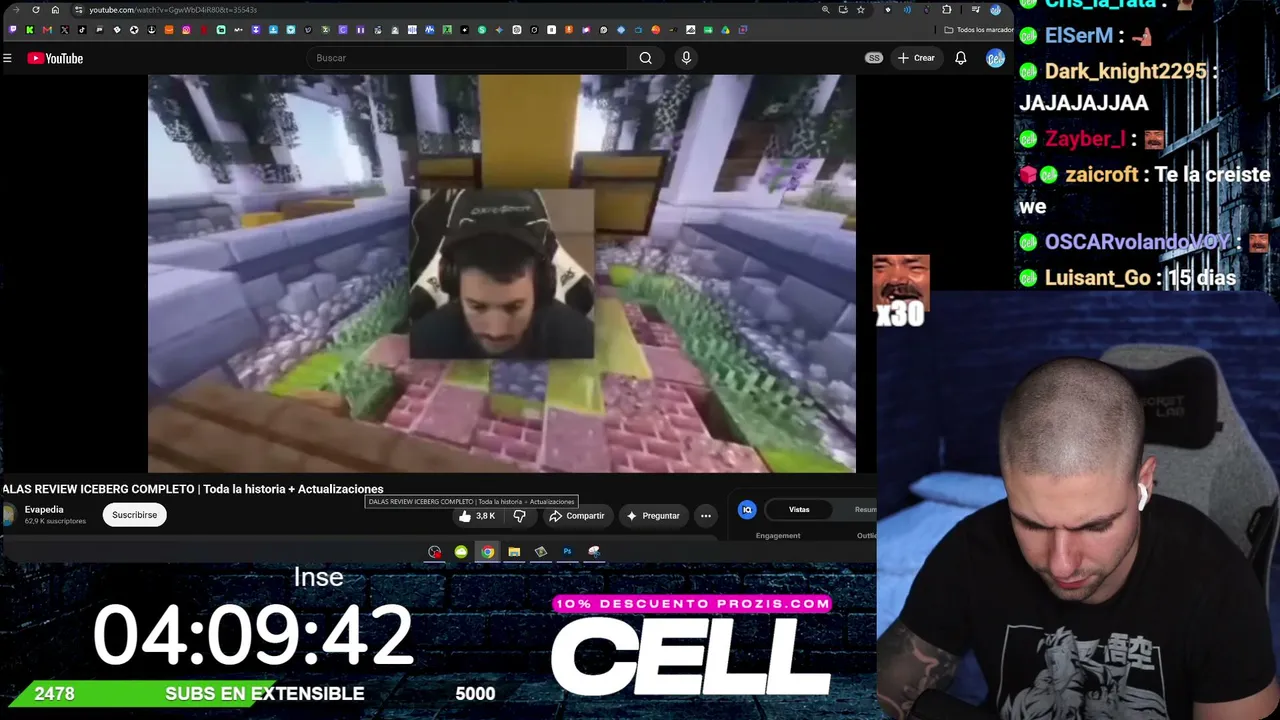The height and width of the screenshot is (720, 1280).
Task: Open the Chrome profile avatar
Action: coord(995,10)
